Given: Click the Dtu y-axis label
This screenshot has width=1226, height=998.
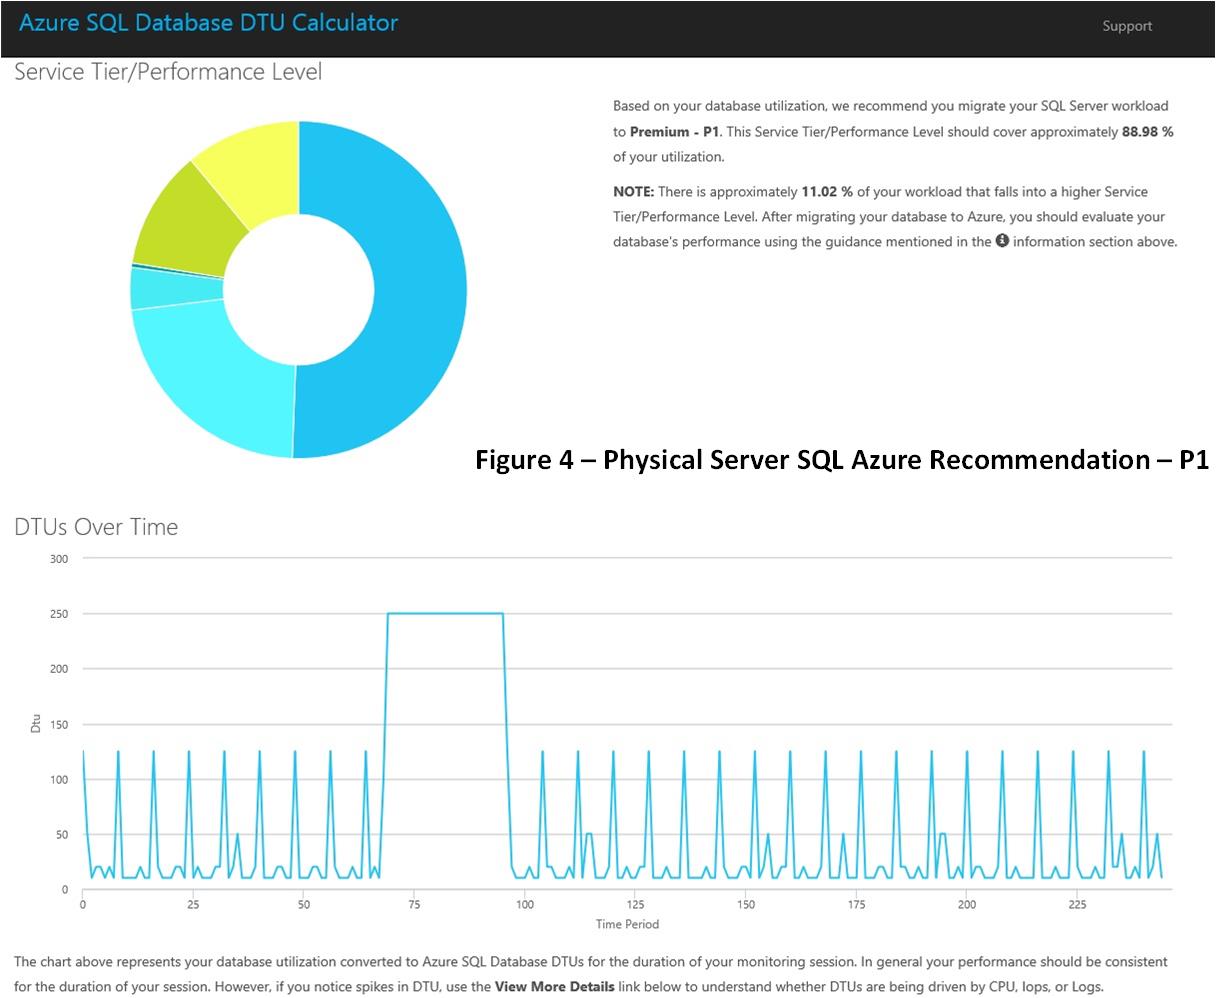Looking at the screenshot, I should point(36,723).
